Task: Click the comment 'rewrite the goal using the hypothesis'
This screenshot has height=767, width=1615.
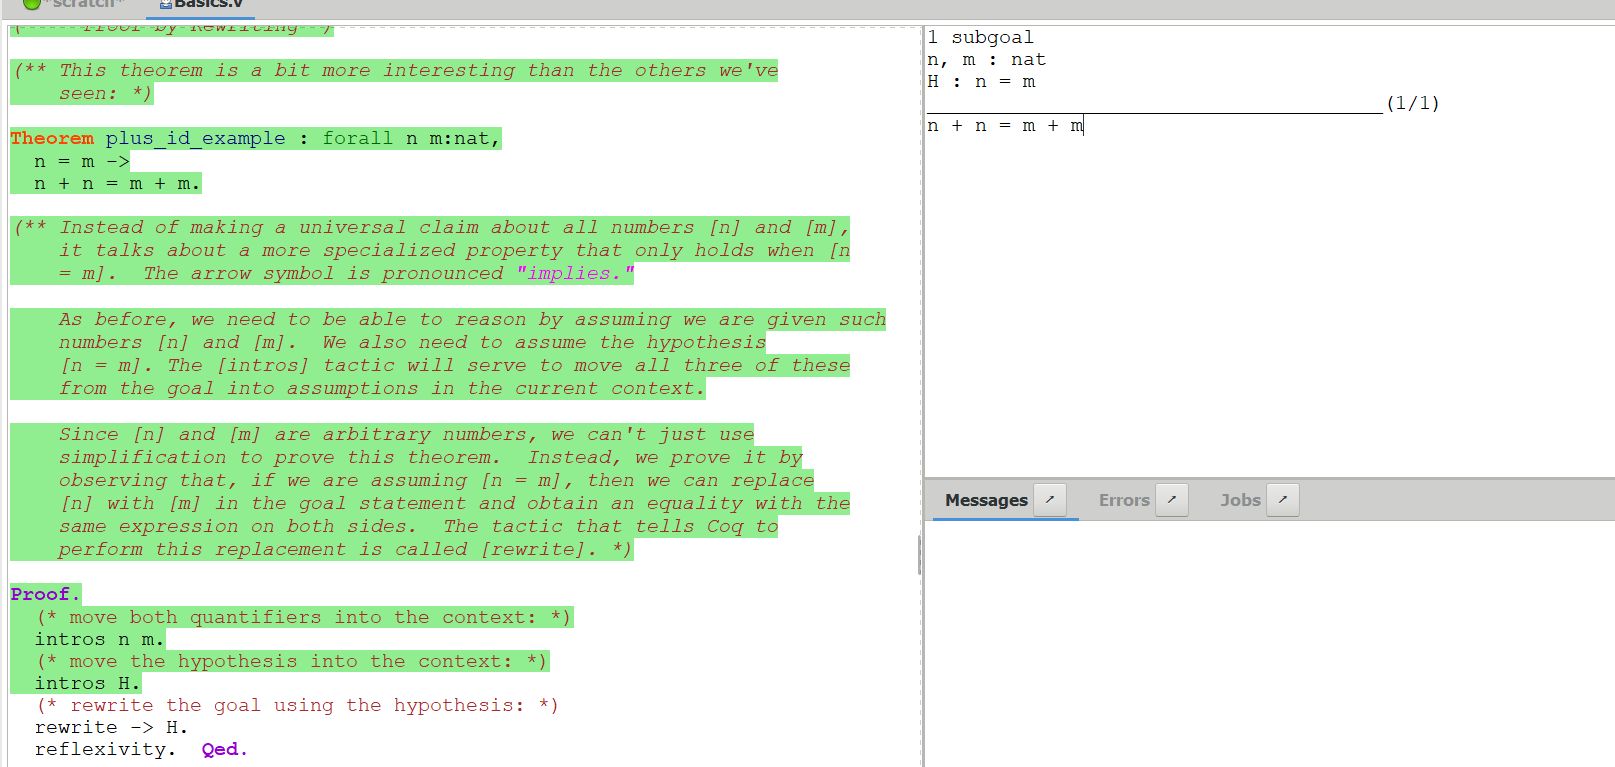Action: pyautogui.click(x=298, y=706)
